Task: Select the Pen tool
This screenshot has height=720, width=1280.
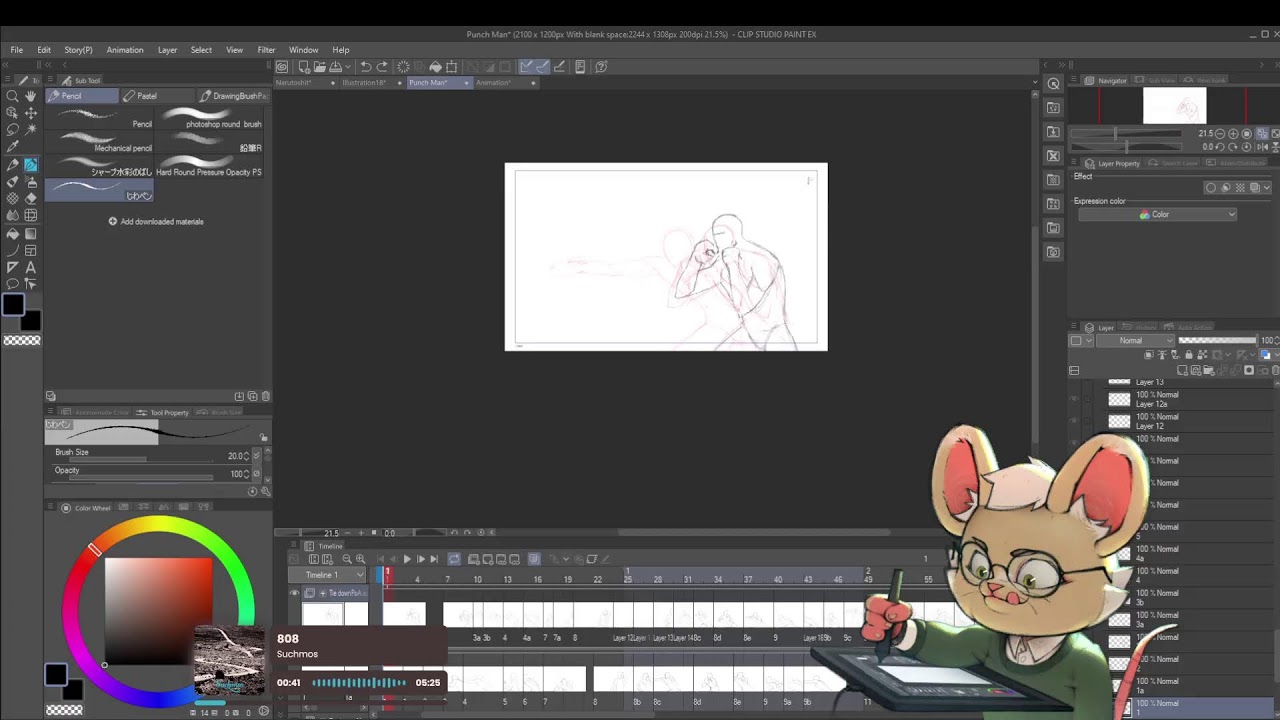Action: [x=12, y=164]
